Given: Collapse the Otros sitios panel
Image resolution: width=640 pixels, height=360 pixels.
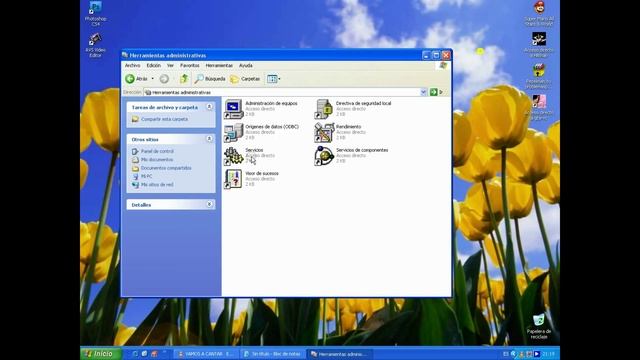Looking at the screenshot, I should [209, 139].
